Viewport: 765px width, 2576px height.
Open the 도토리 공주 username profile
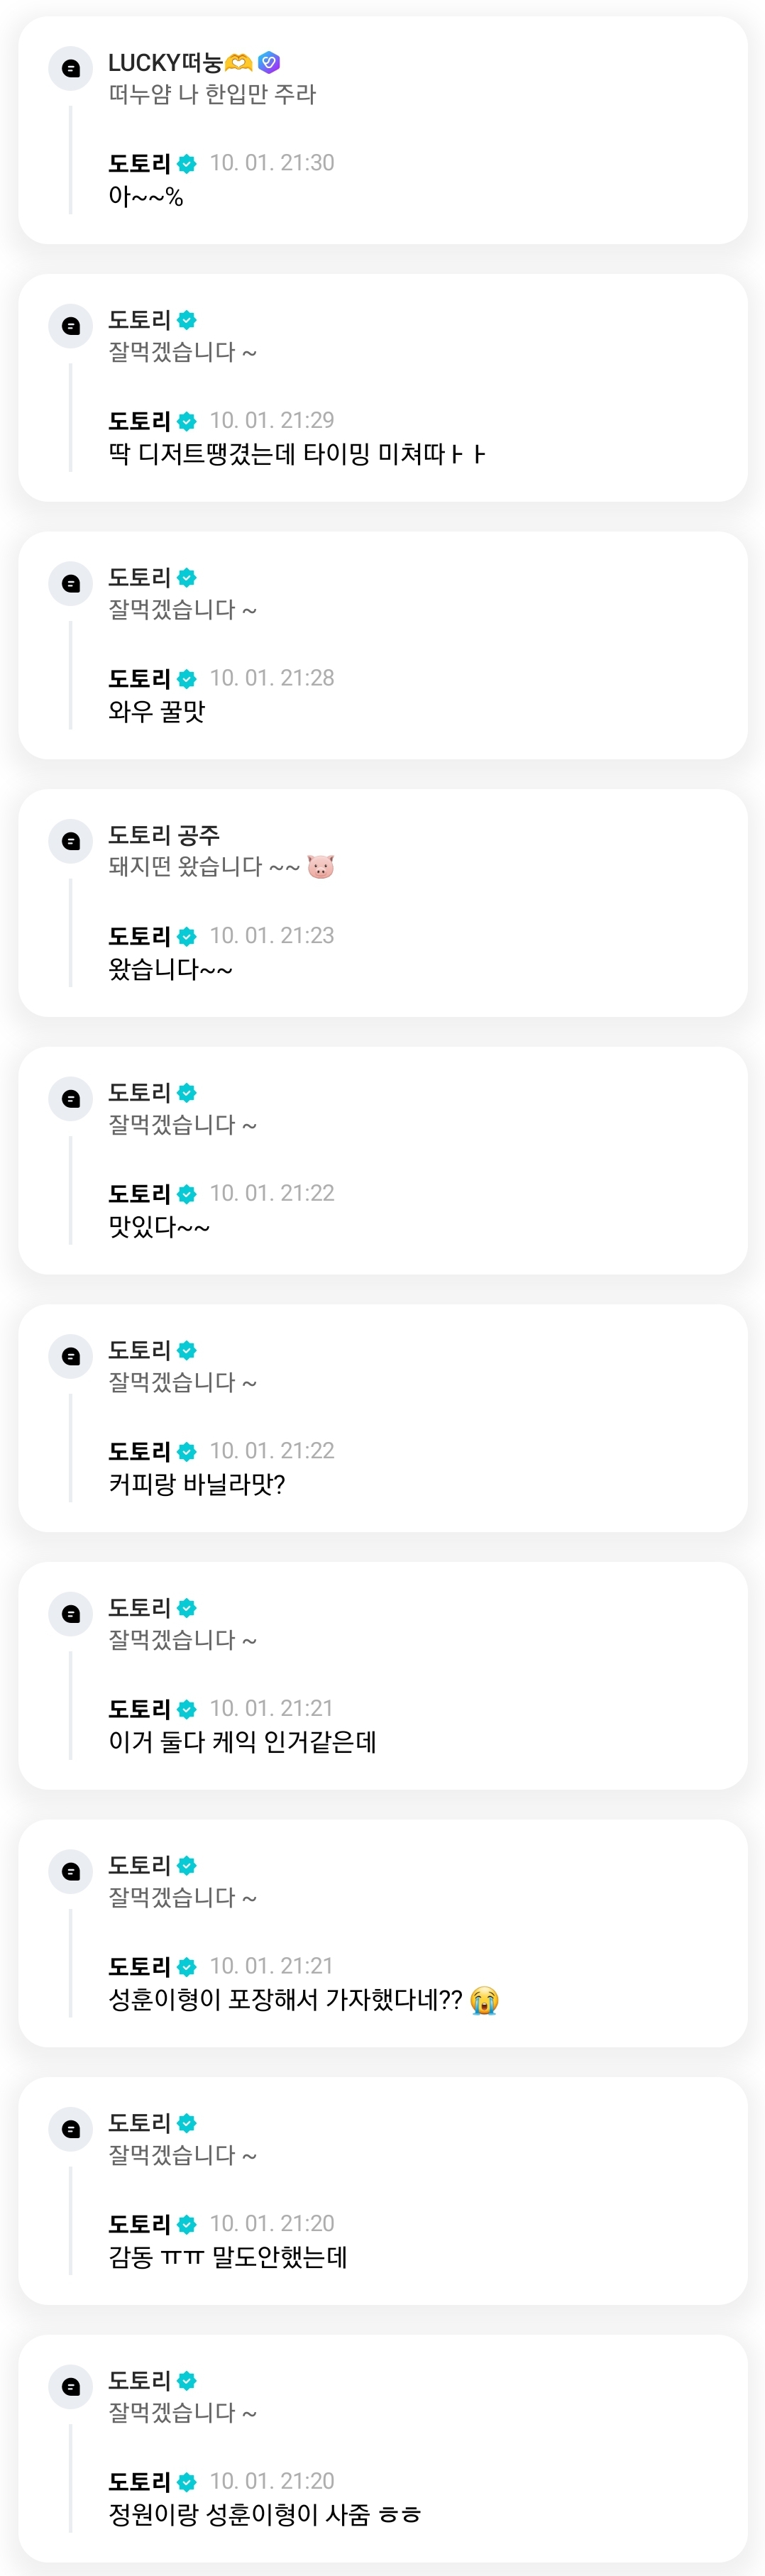pyautogui.click(x=164, y=835)
